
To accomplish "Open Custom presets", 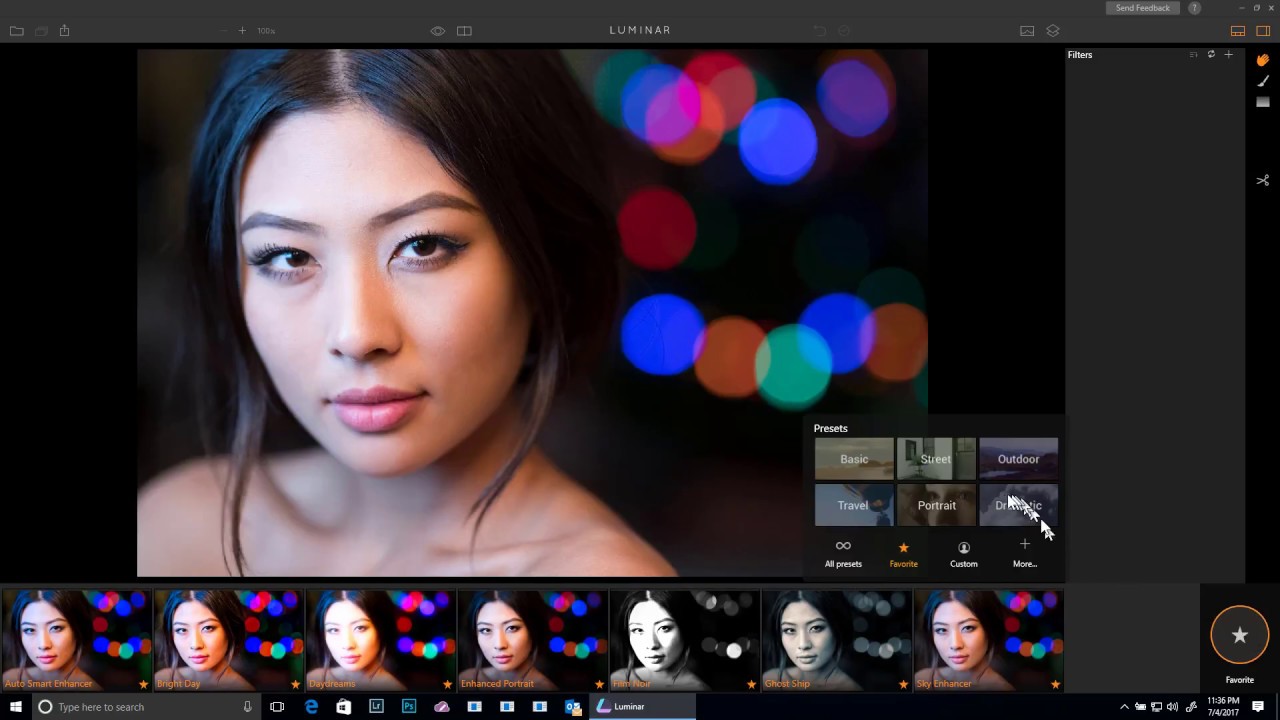I will (x=964, y=554).
